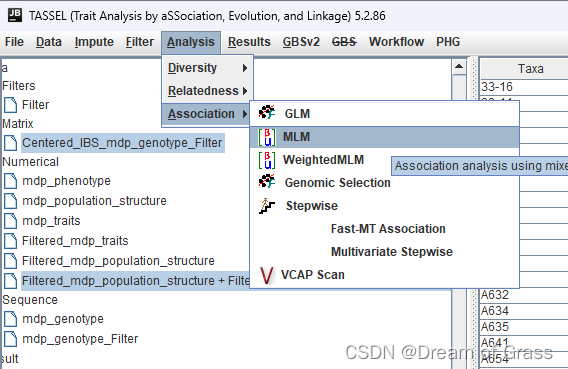Screen dimensions: 568x369
Task: Select Genomic Selection entry
Action: 385,183
